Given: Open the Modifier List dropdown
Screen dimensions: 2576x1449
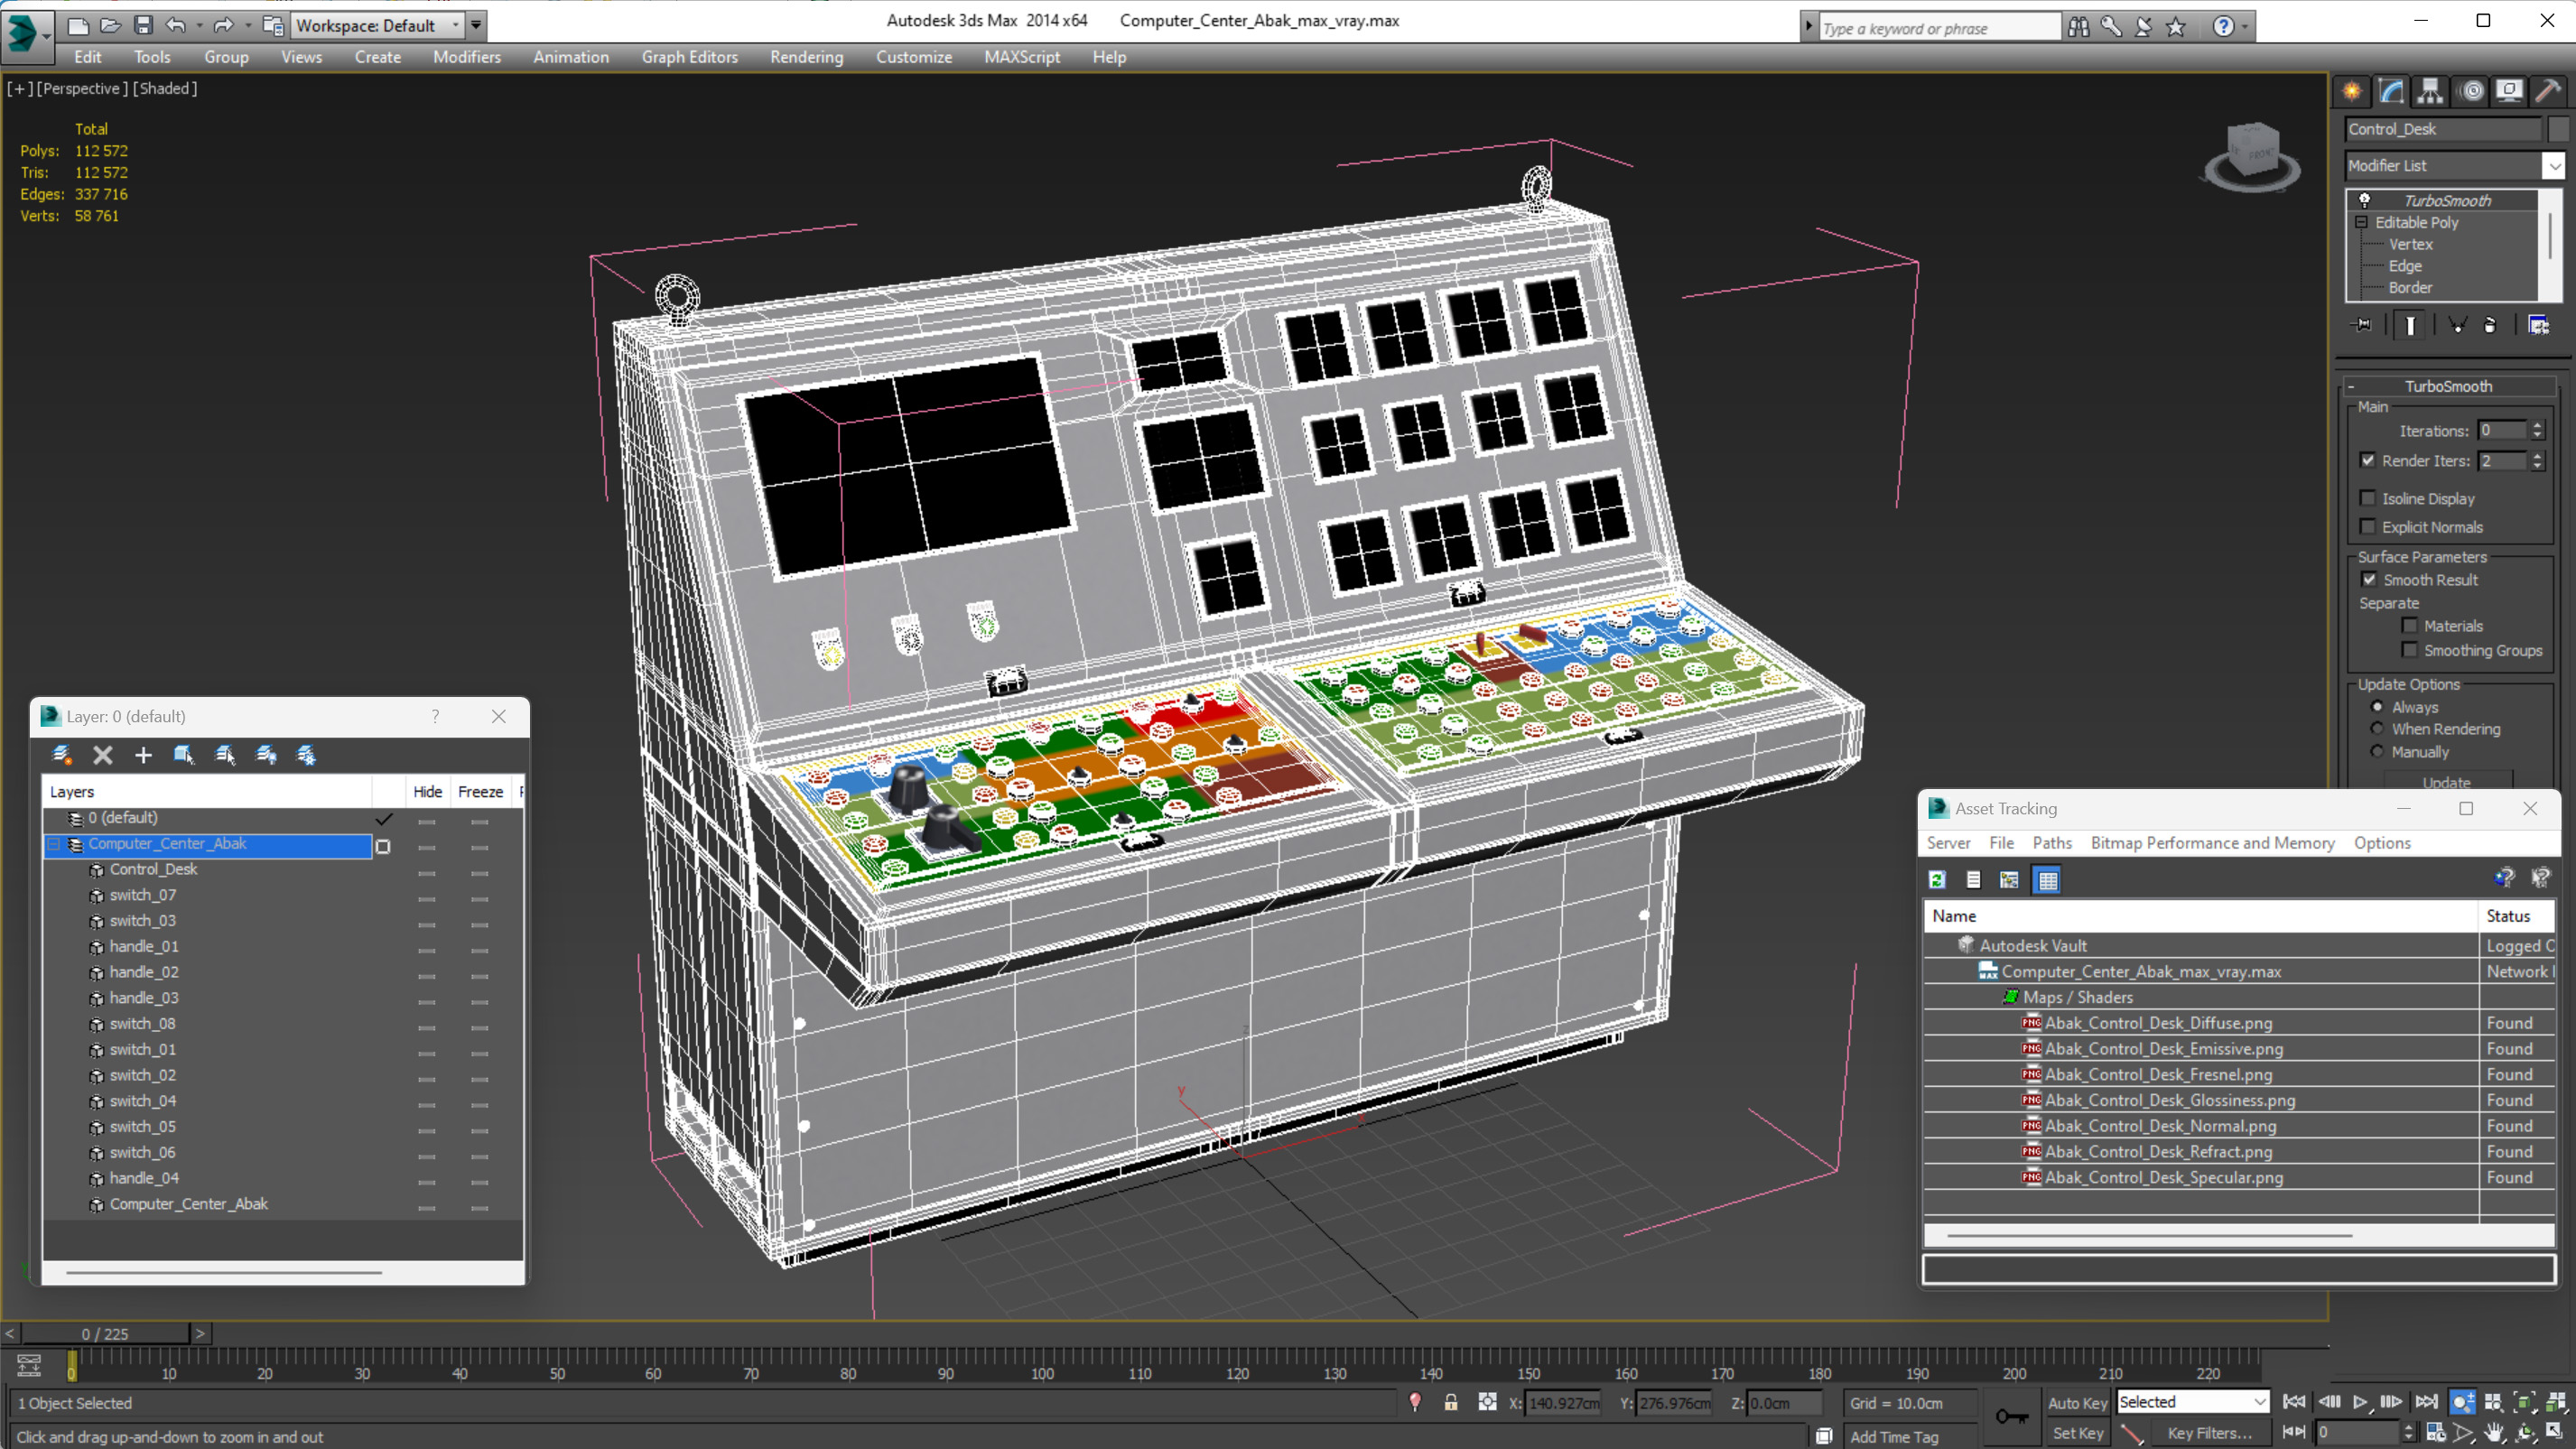Looking at the screenshot, I should click(x=2553, y=166).
